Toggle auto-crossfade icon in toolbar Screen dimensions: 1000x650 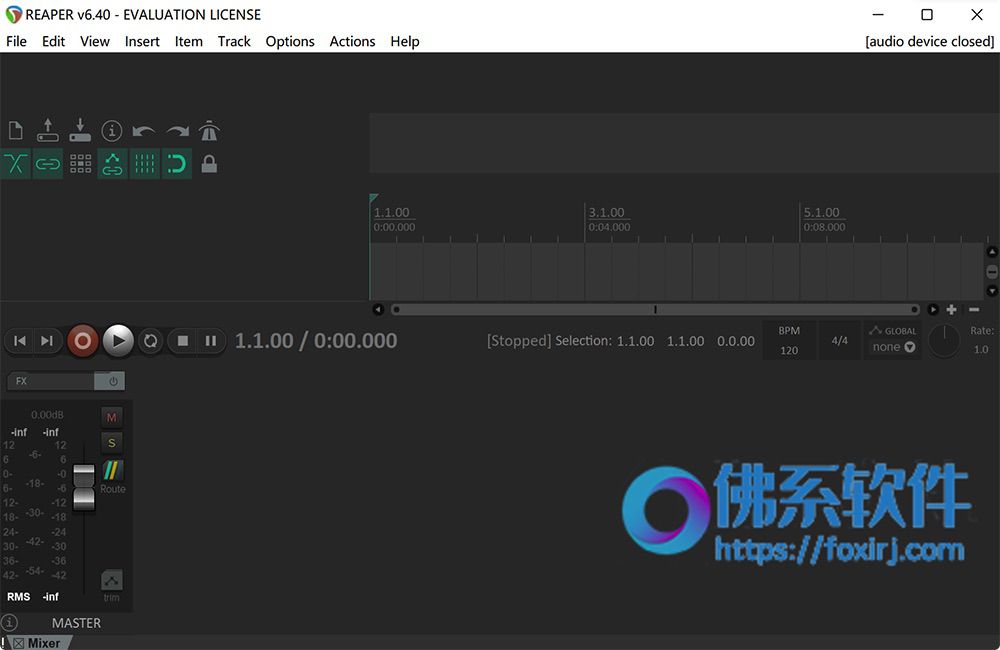point(16,164)
